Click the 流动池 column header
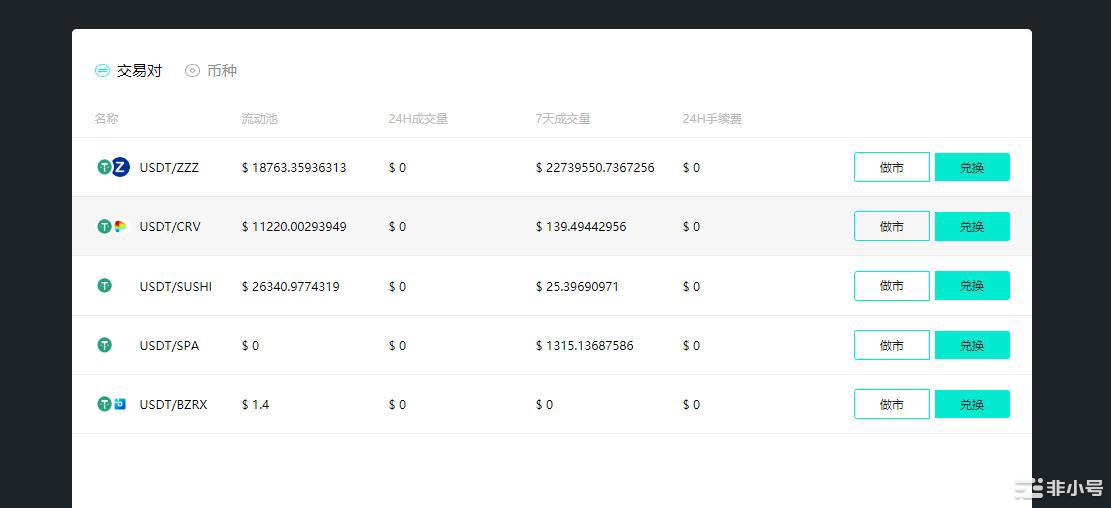The height and width of the screenshot is (508, 1111). click(x=259, y=118)
